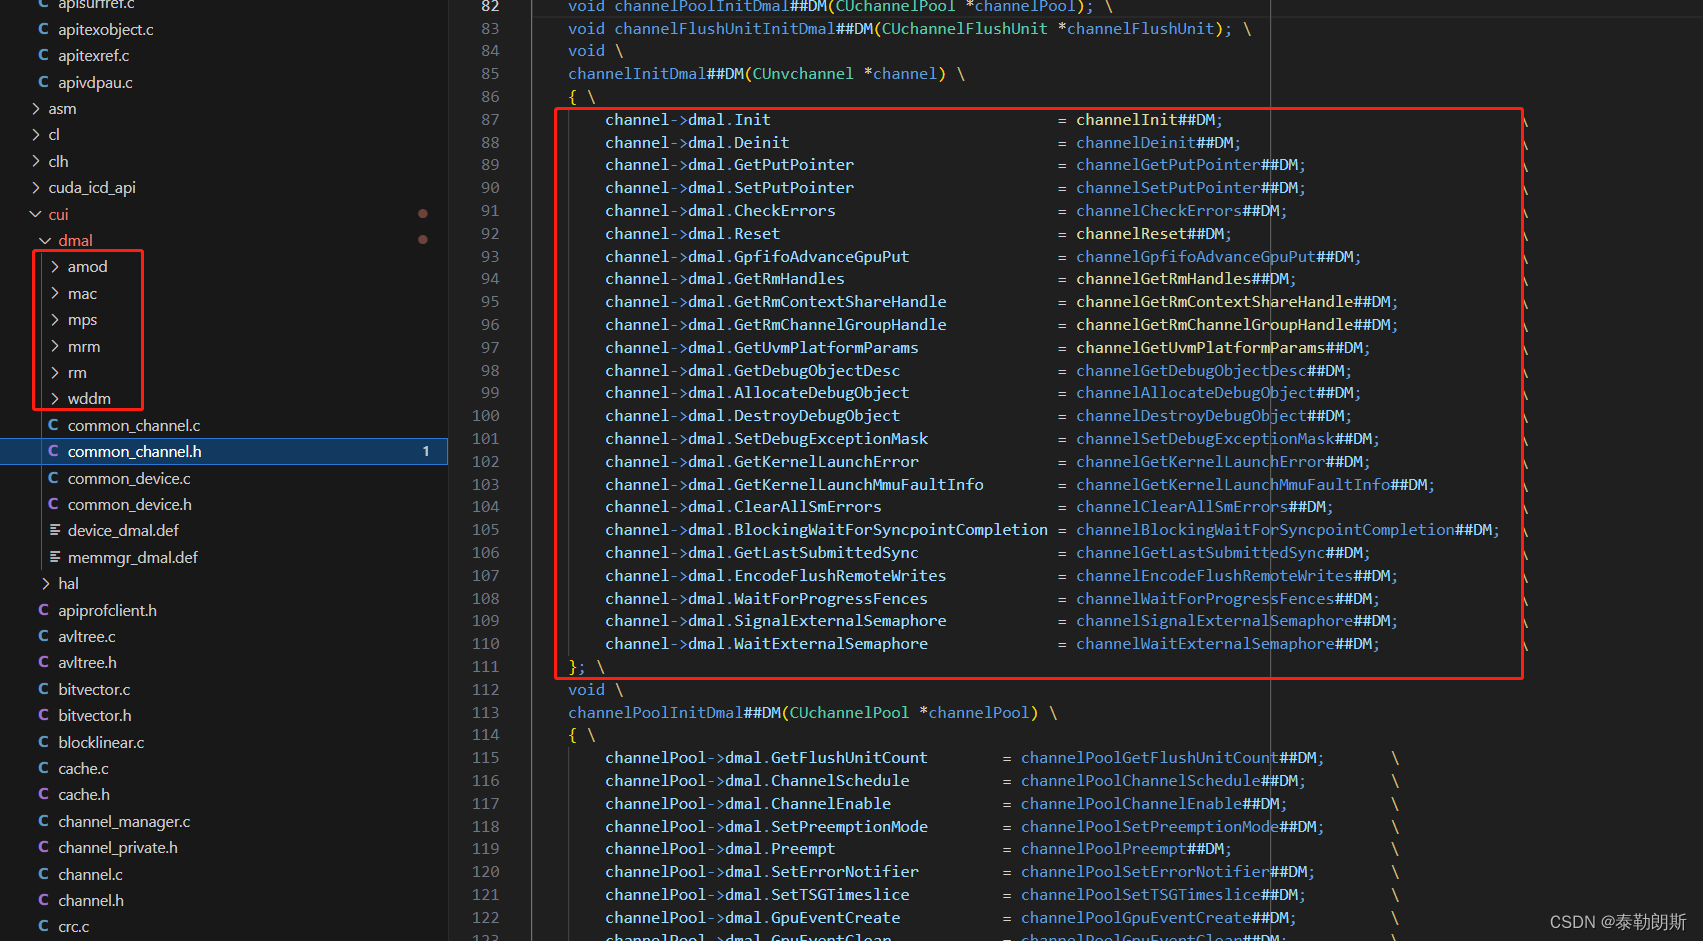1703x941 pixels.
Task: Expand the cuda_icd_api folder
Action: [x=36, y=187]
